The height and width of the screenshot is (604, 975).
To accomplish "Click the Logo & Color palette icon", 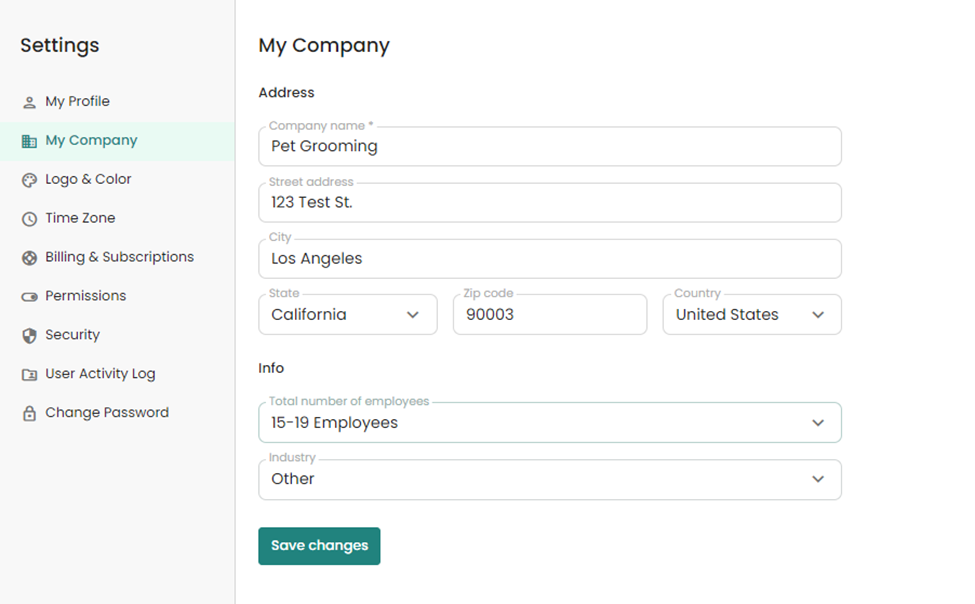I will coord(29,180).
